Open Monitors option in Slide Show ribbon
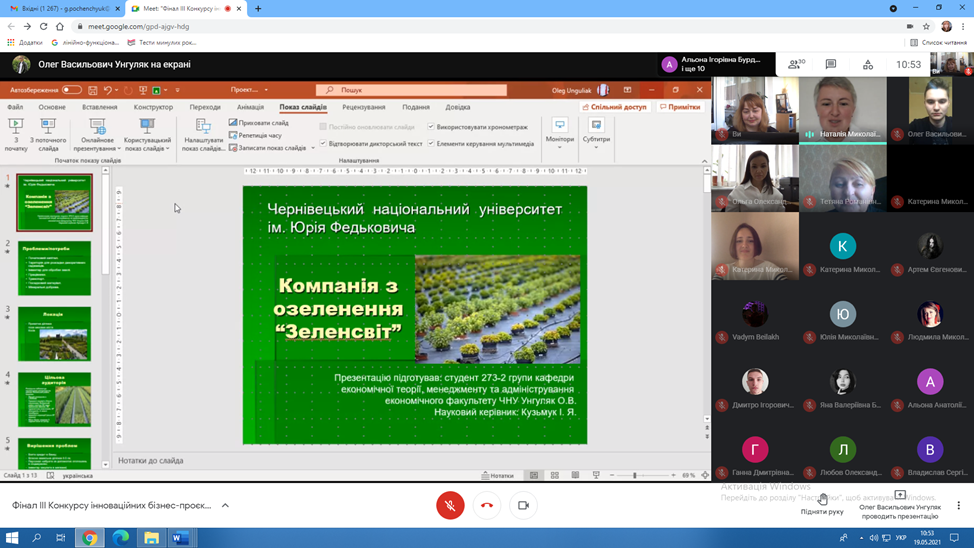This screenshot has width=974, height=548. (560, 133)
